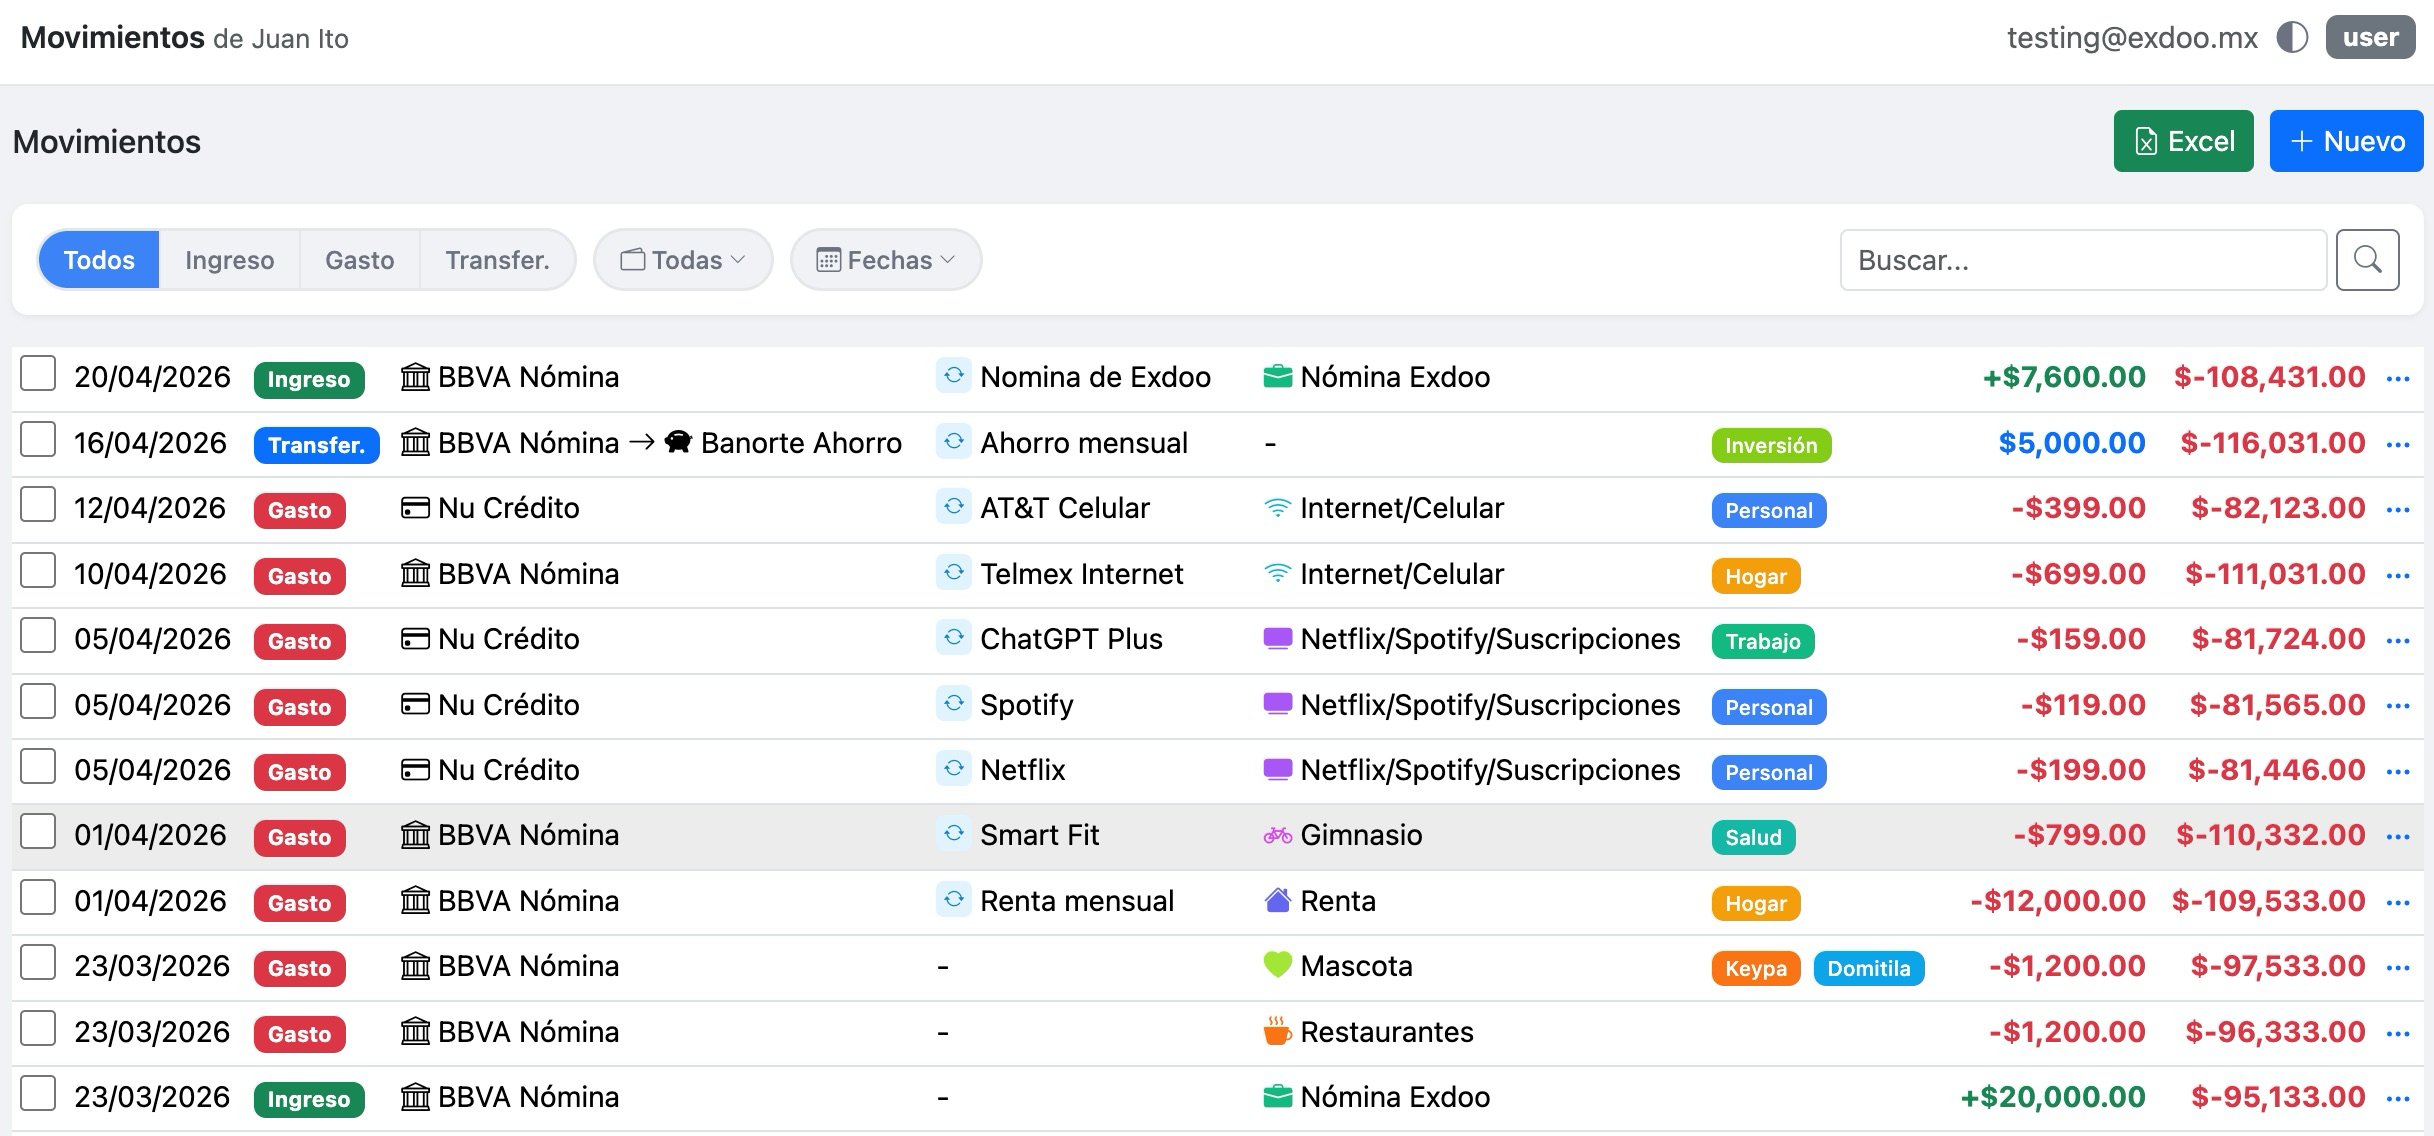Image resolution: width=2434 pixels, height=1136 pixels.
Task: Select checkbox for 16/04/2026 Ahorro mensual
Action: tap(38, 440)
